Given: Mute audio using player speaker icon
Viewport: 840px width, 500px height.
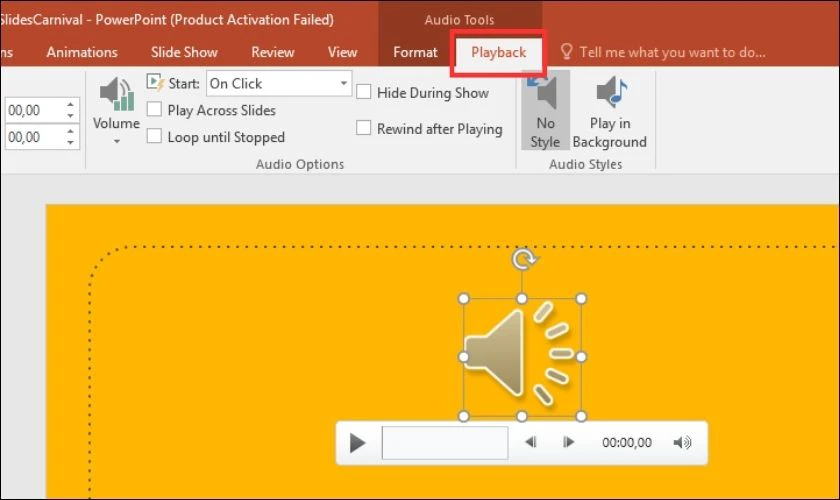Looking at the screenshot, I should (682, 442).
